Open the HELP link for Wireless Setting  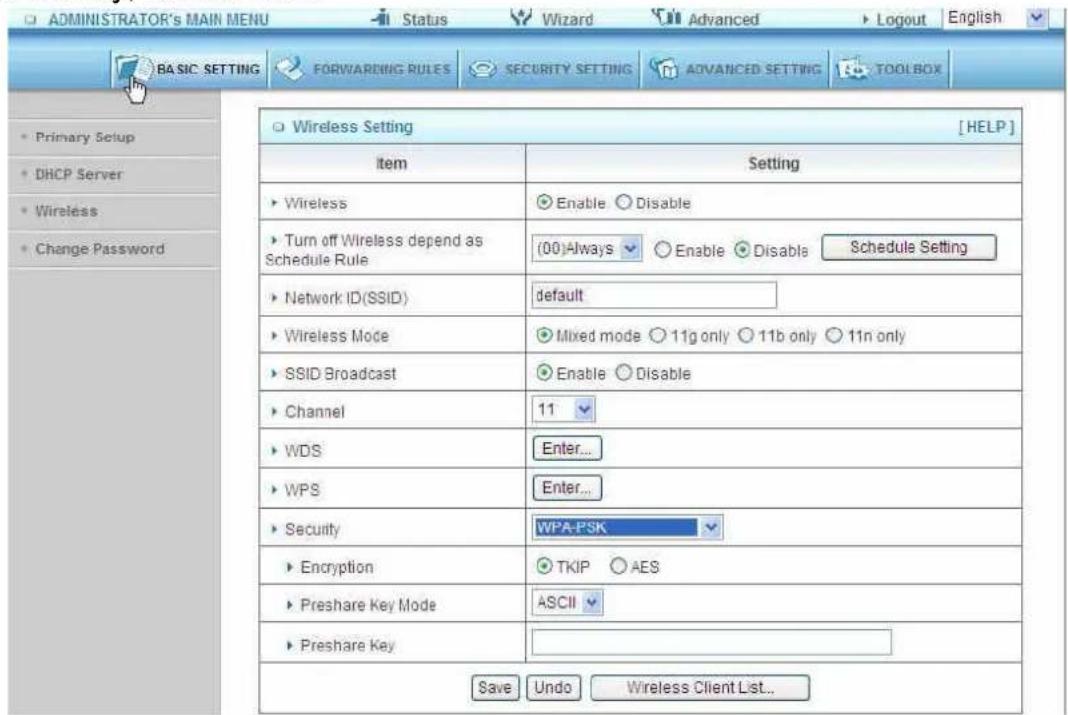click(x=986, y=127)
